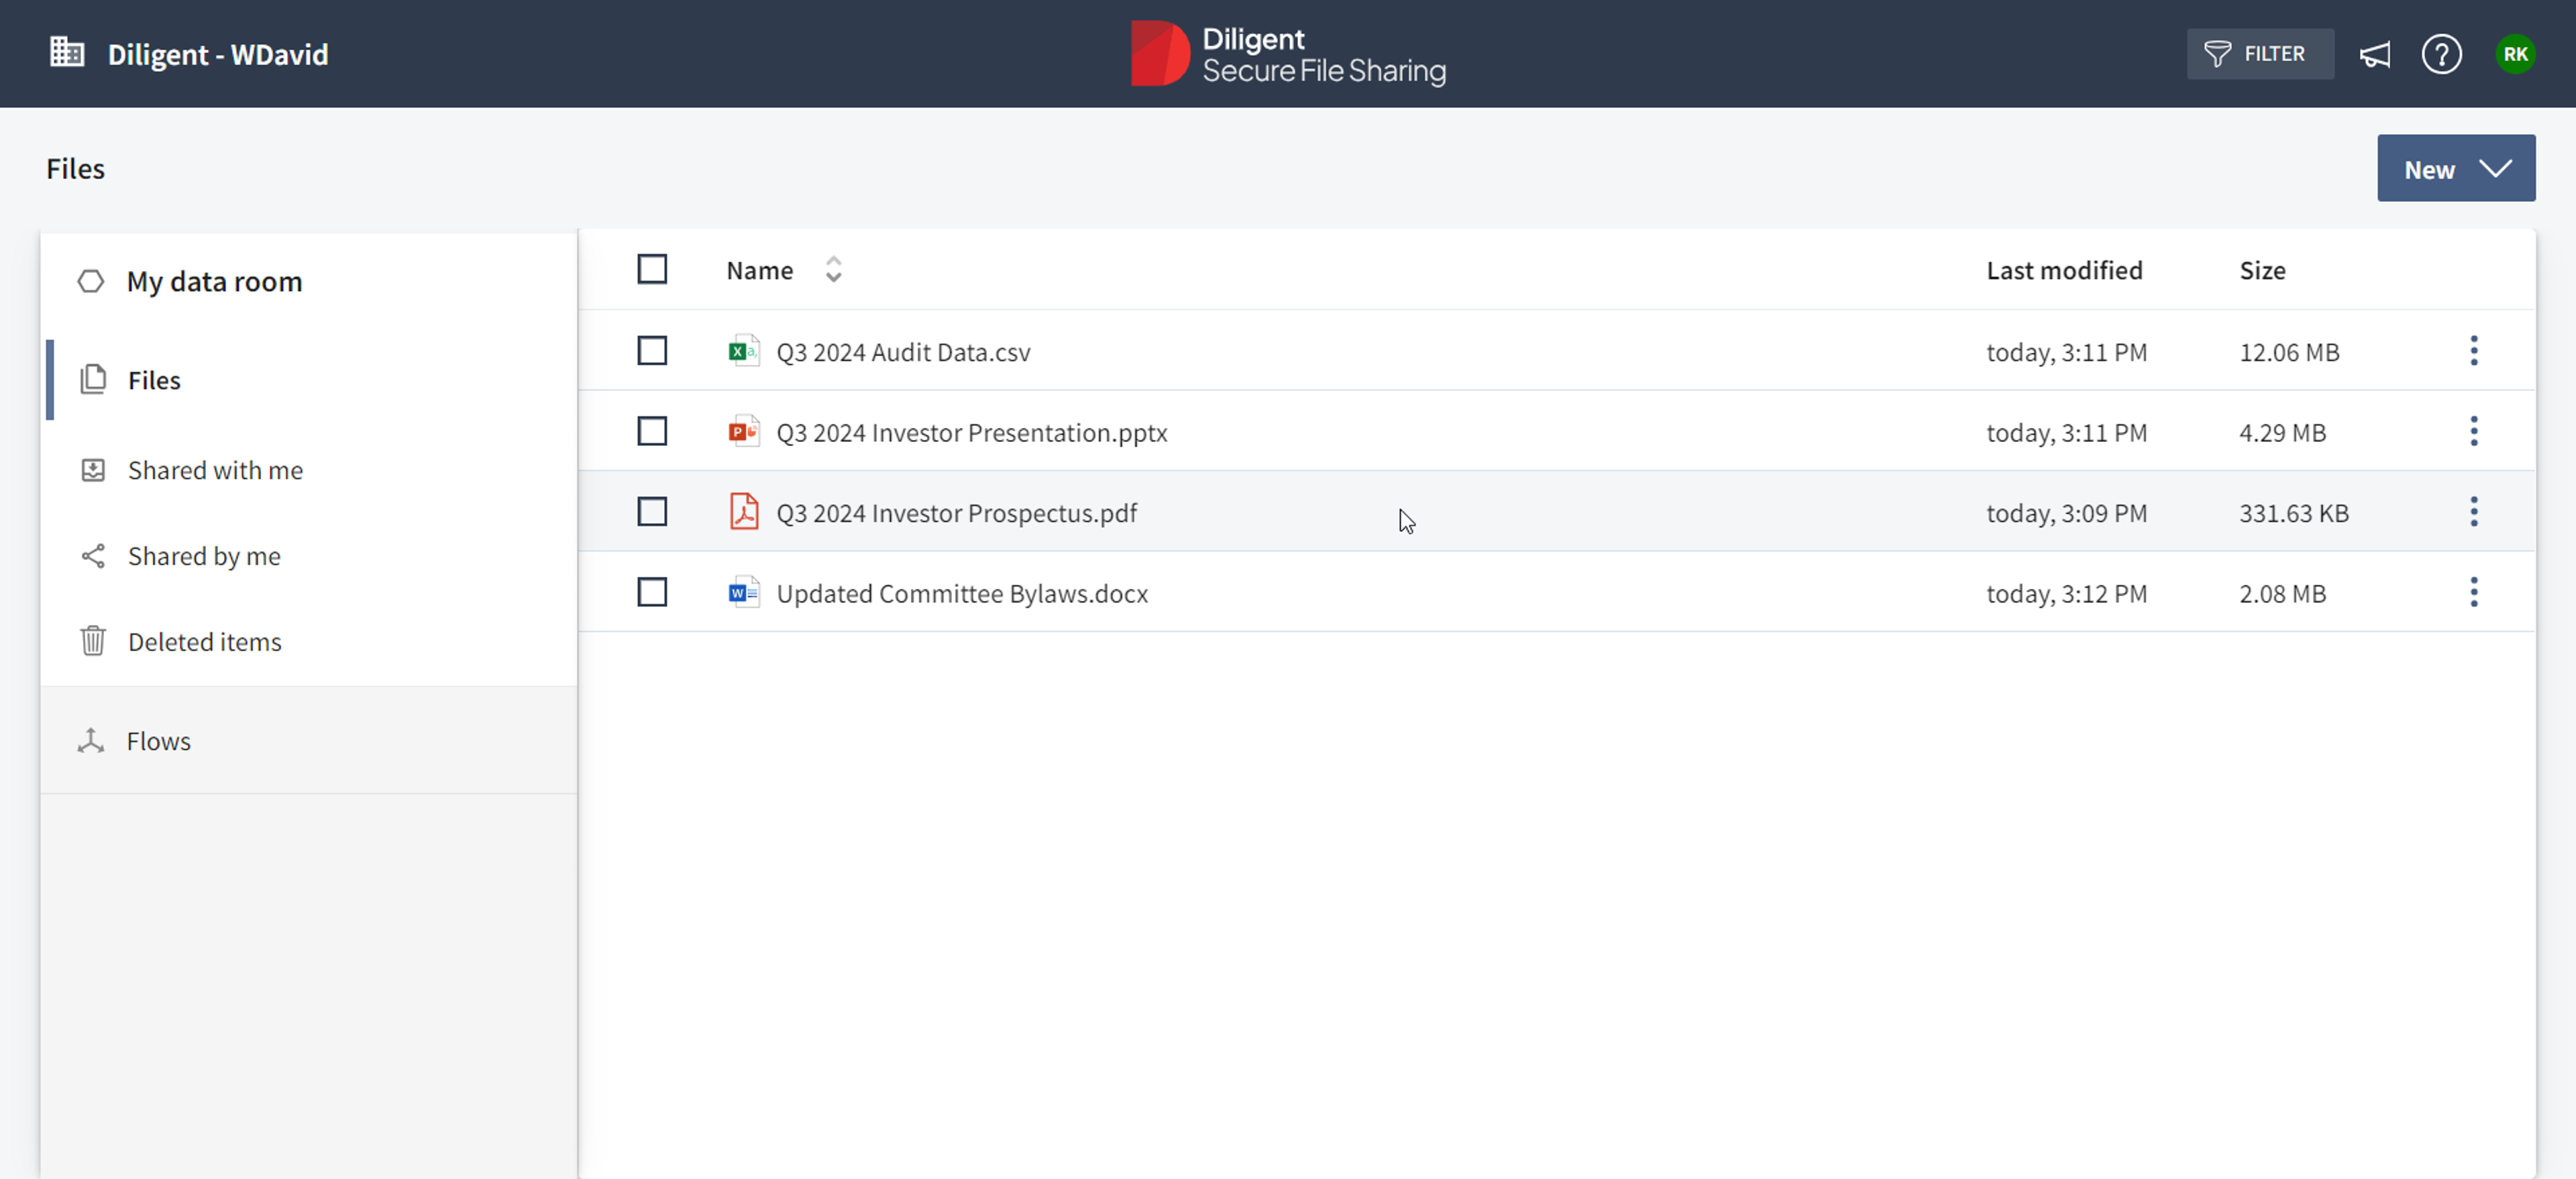The width and height of the screenshot is (2576, 1179).
Task: Open options for Updated Committee Bylaws.docx
Action: pos(2473,592)
